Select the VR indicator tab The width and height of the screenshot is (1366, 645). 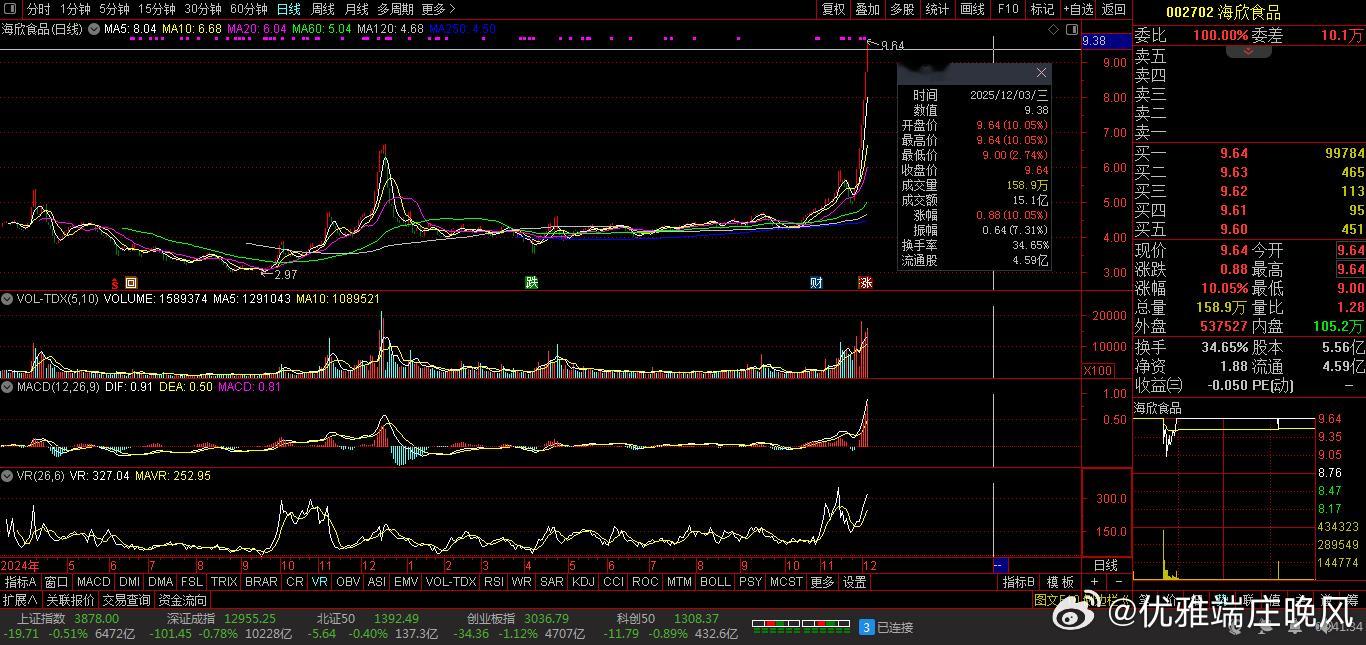pyautogui.click(x=319, y=582)
